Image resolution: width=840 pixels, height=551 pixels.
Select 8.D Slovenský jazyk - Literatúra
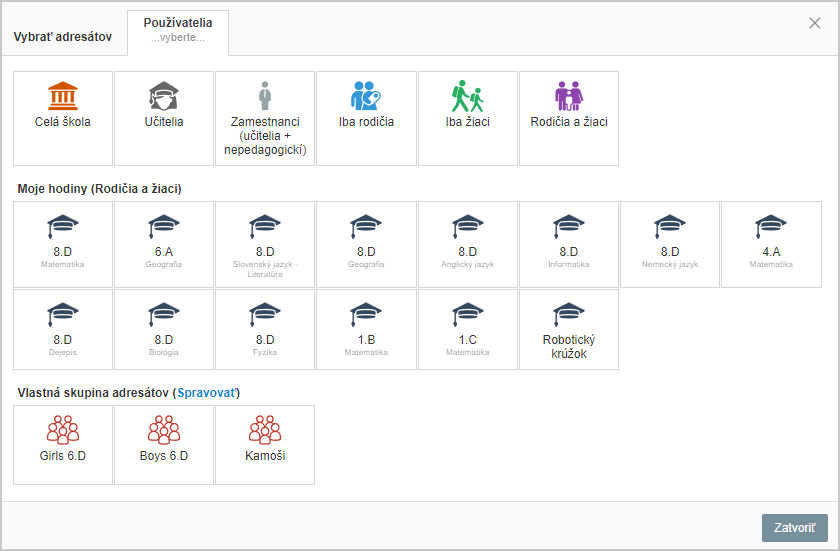[265, 244]
